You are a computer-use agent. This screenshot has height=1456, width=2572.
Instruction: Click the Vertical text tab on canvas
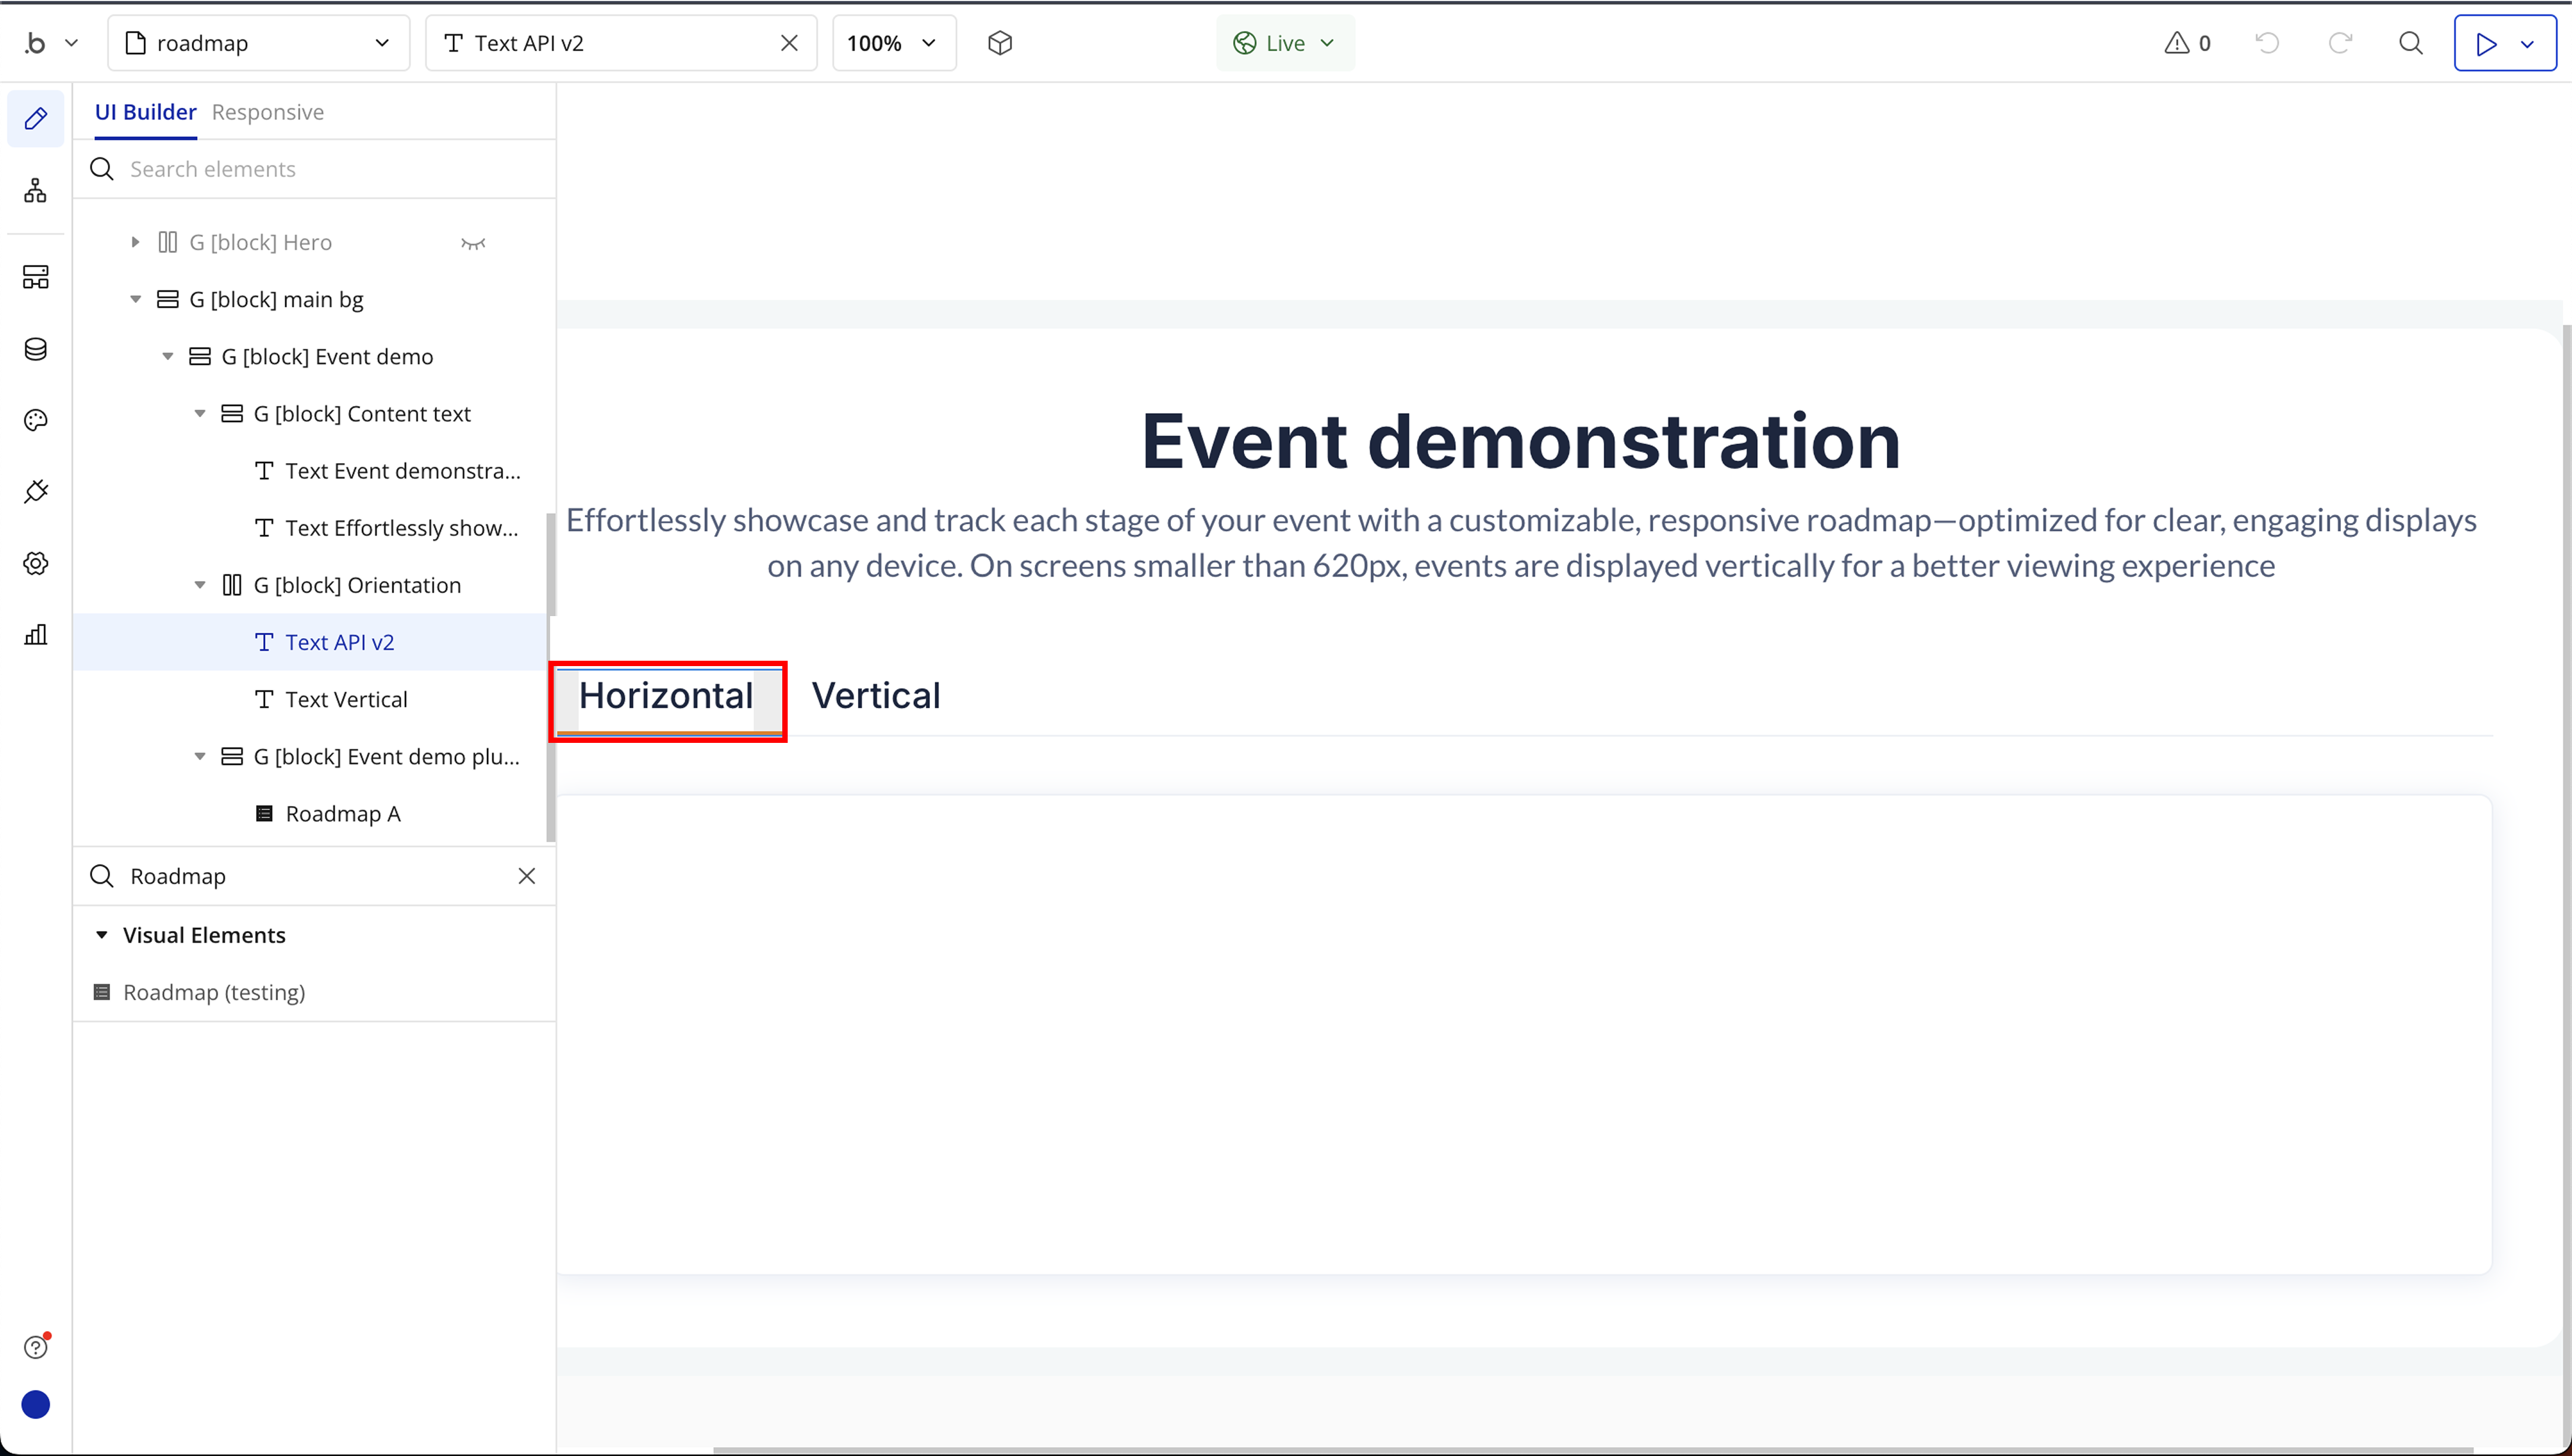(875, 696)
